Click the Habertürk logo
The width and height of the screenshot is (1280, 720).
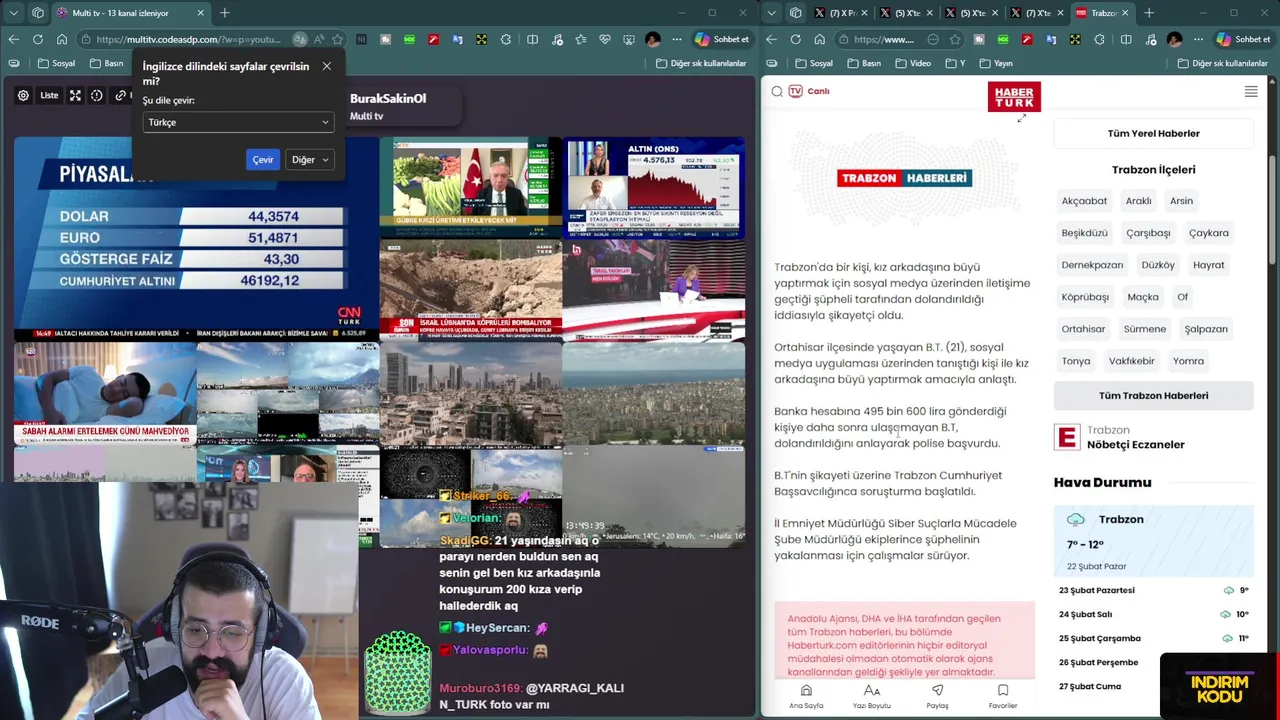1014,96
